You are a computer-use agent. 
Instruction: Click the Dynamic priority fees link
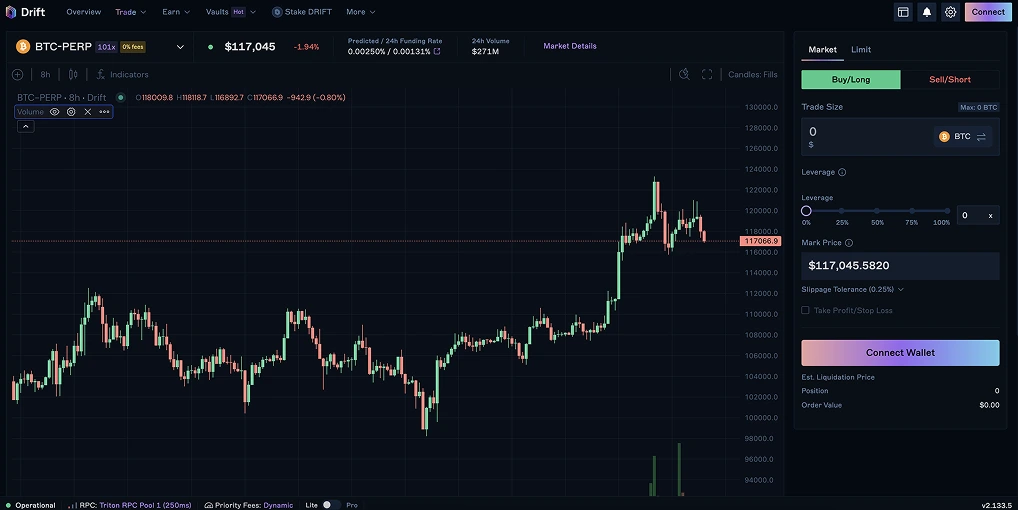click(x=278, y=505)
